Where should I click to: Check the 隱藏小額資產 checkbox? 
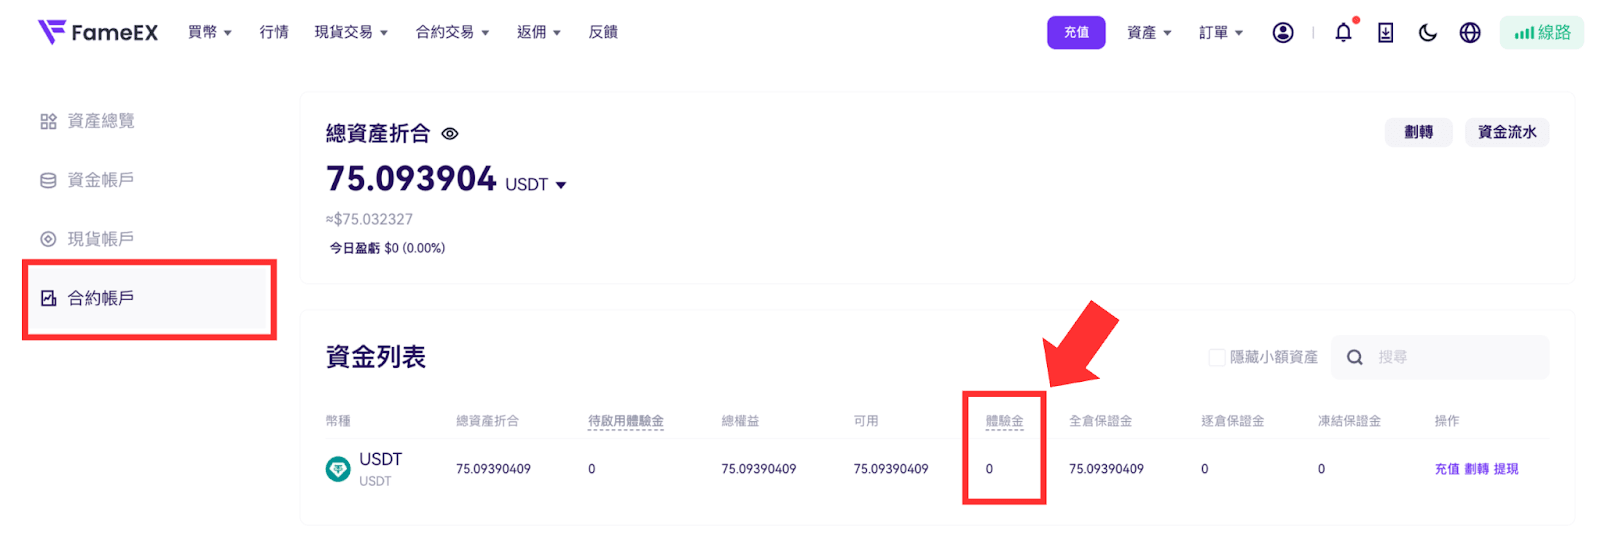(x=1217, y=357)
